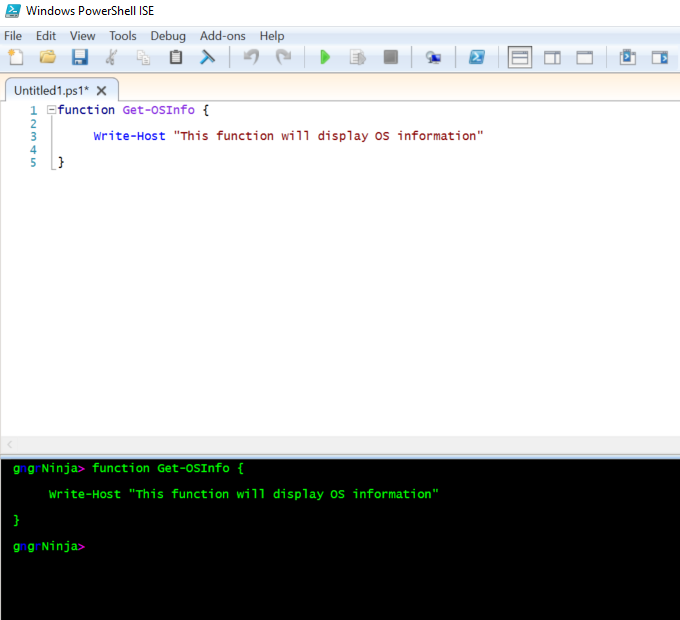This screenshot has height=620, width=680.
Task: Open the Debug menu
Action: (168, 36)
